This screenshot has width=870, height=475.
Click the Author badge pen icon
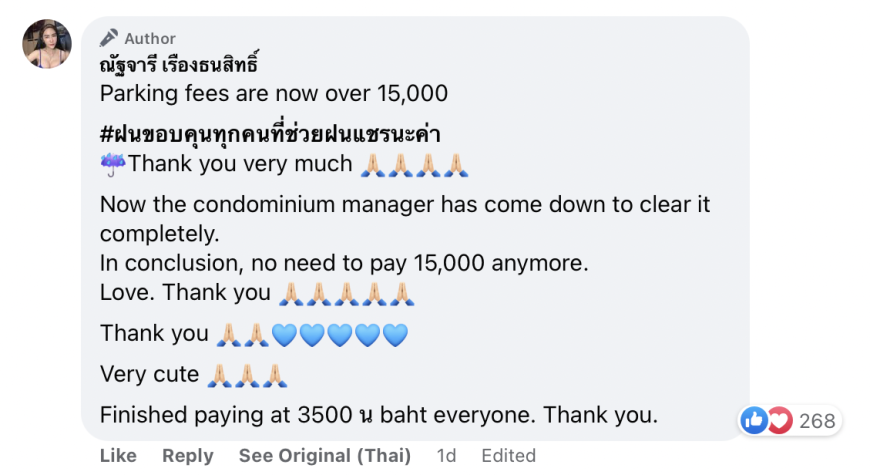point(109,38)
